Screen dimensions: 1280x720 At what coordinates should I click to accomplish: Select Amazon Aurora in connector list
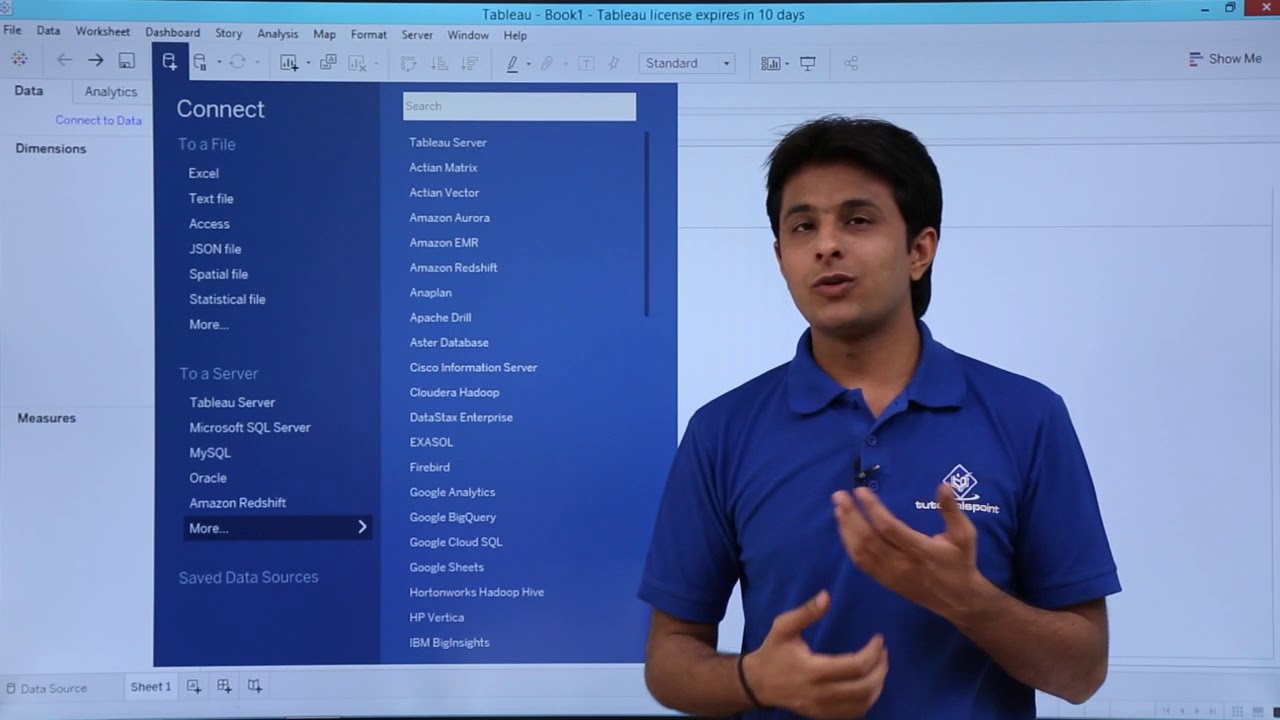(449, 217)
